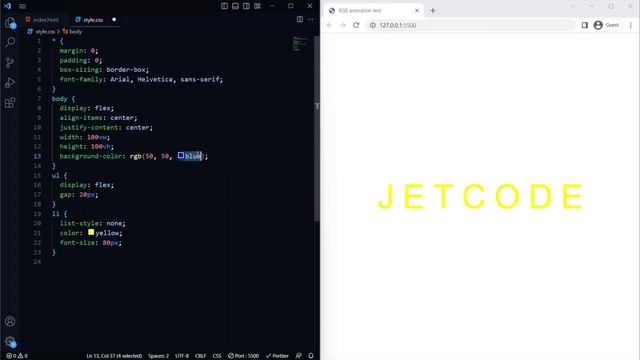Screen dimensions: 640x360
Task: Click the Prettier status item
Action: tap(277, 356)
